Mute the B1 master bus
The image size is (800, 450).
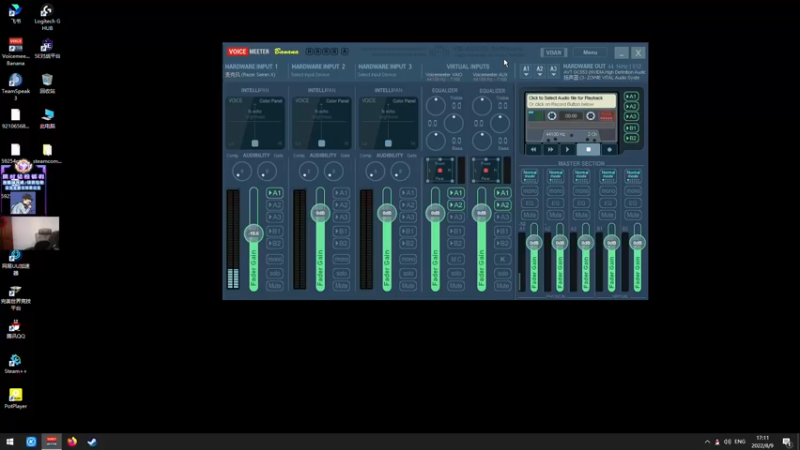[x=608, y=215]
